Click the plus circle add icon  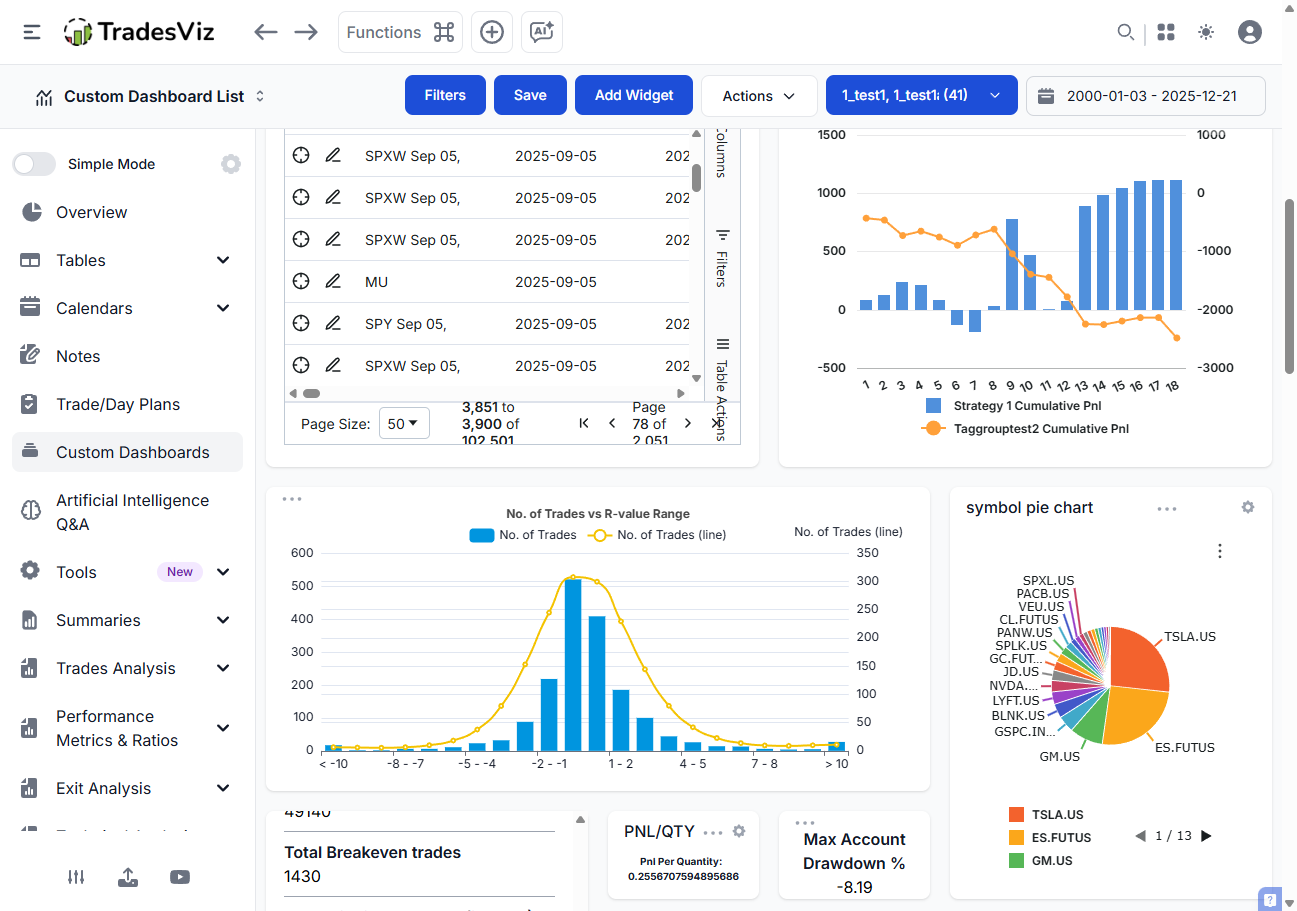tap(492, 32)
